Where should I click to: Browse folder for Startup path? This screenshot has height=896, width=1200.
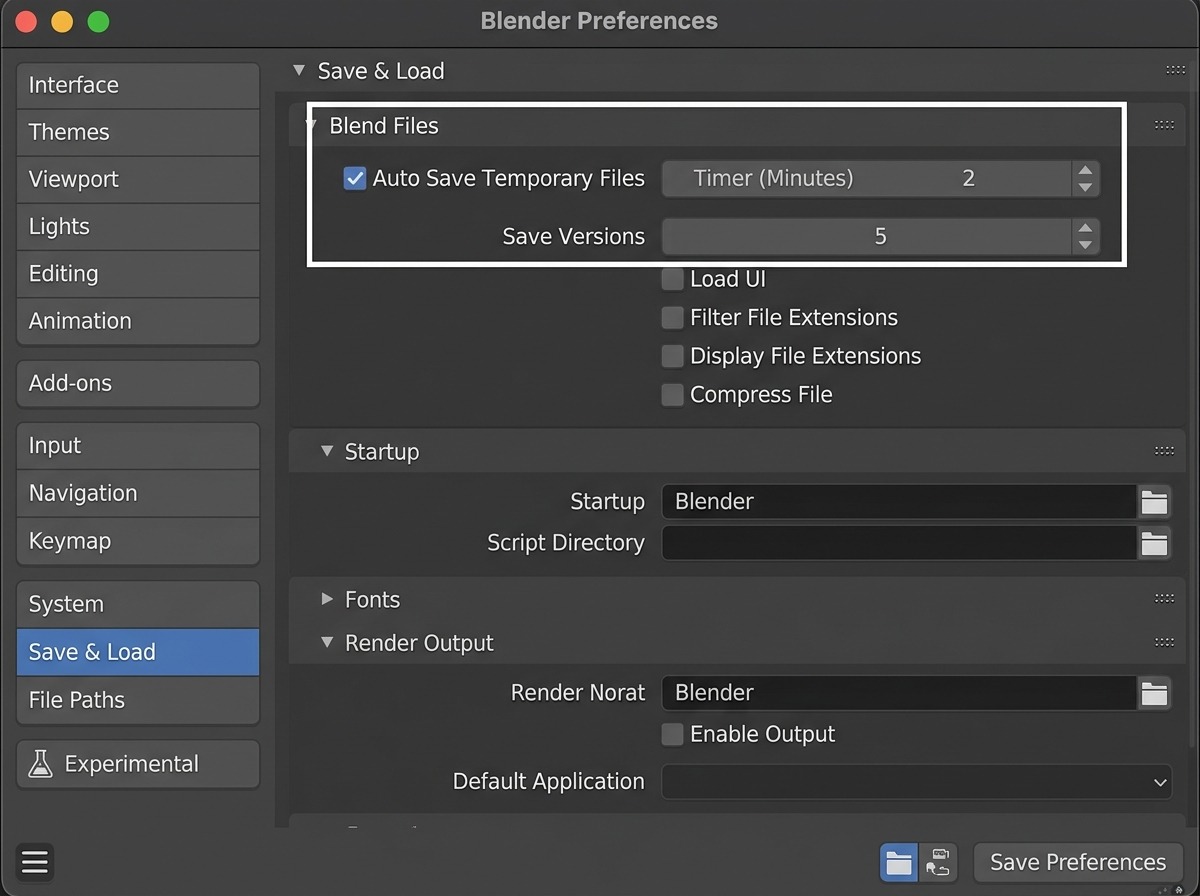point(1155,501)
